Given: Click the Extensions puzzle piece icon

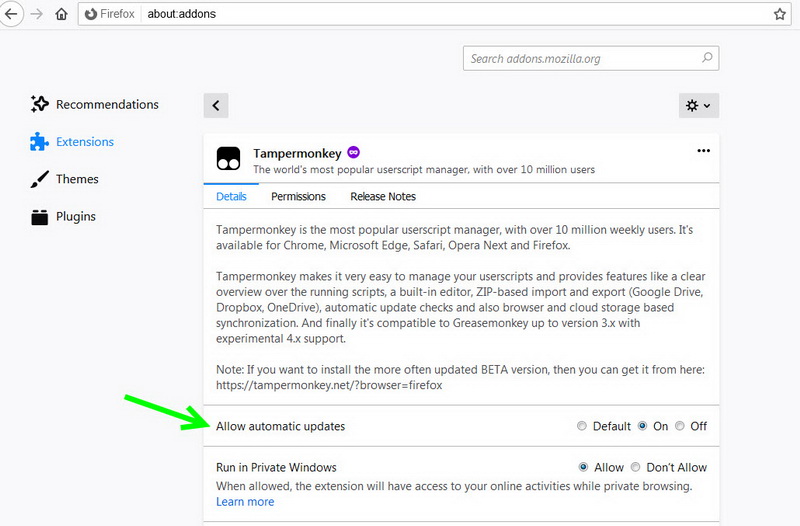Looking at the screenshot, I should point(39,142).
